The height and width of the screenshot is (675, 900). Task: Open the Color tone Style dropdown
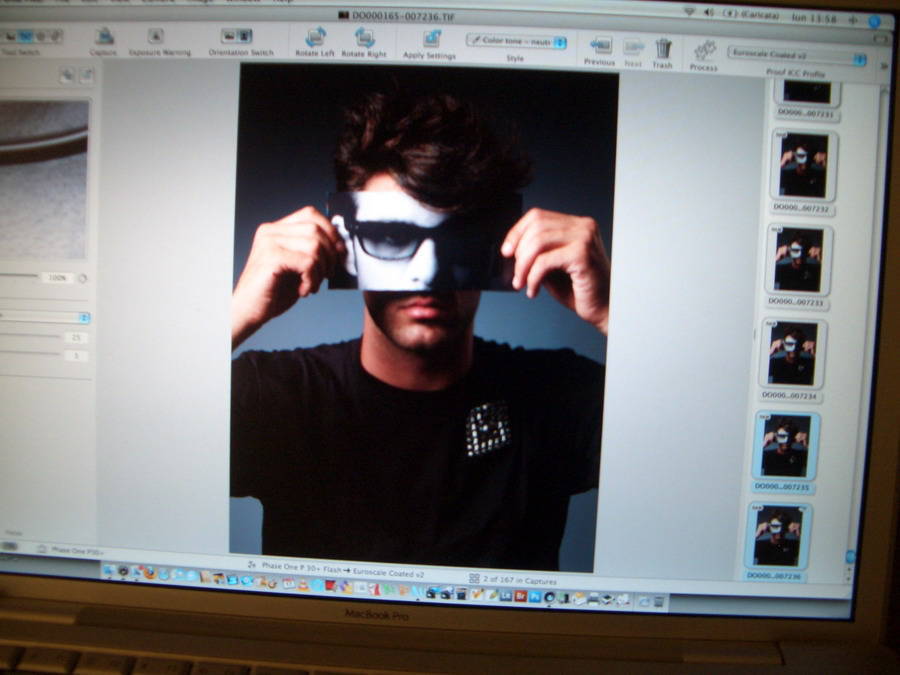click(517, 42)
